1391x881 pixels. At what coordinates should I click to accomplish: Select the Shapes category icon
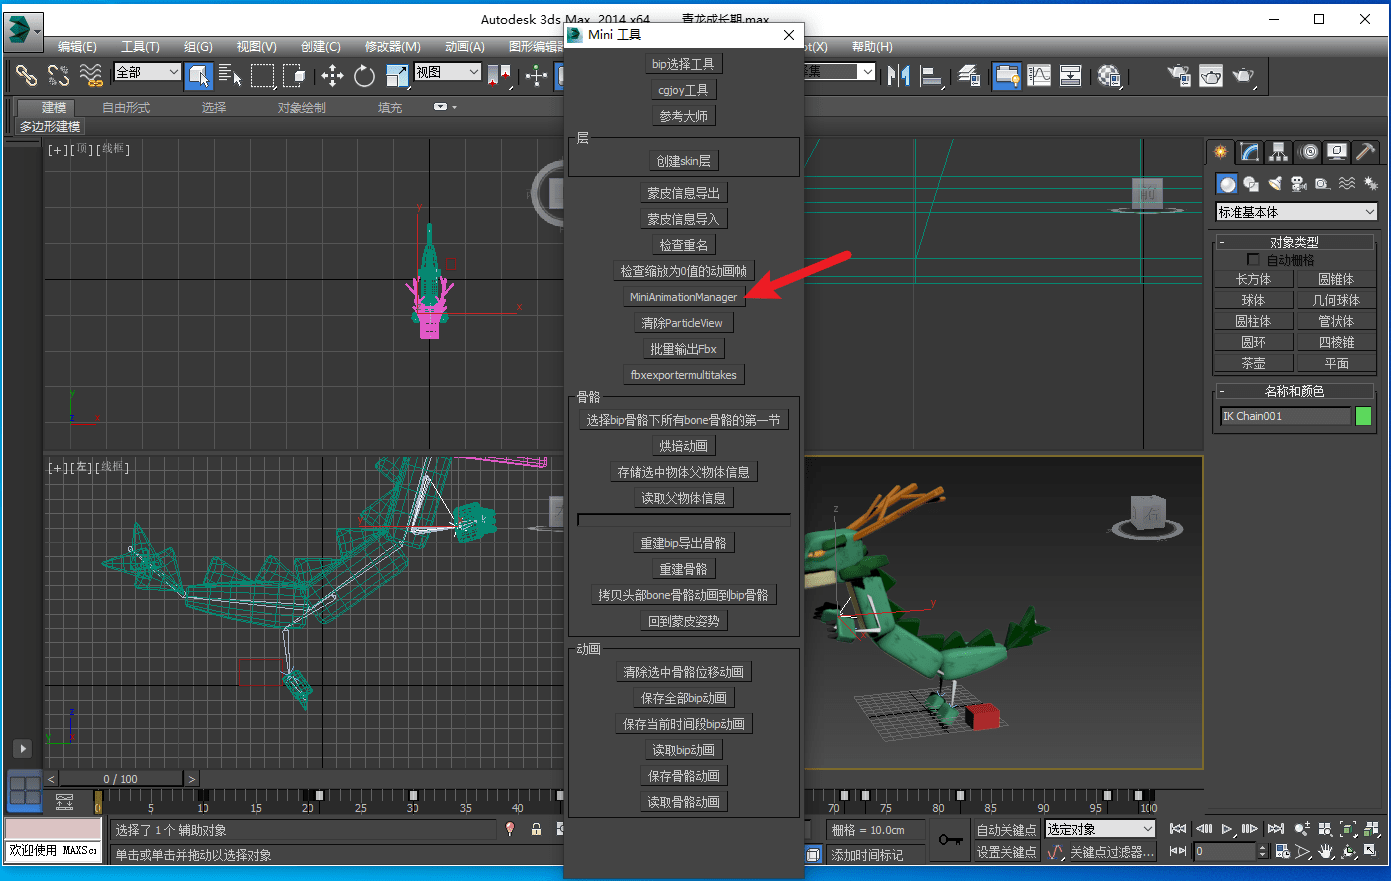click(x=1251, y=183)
